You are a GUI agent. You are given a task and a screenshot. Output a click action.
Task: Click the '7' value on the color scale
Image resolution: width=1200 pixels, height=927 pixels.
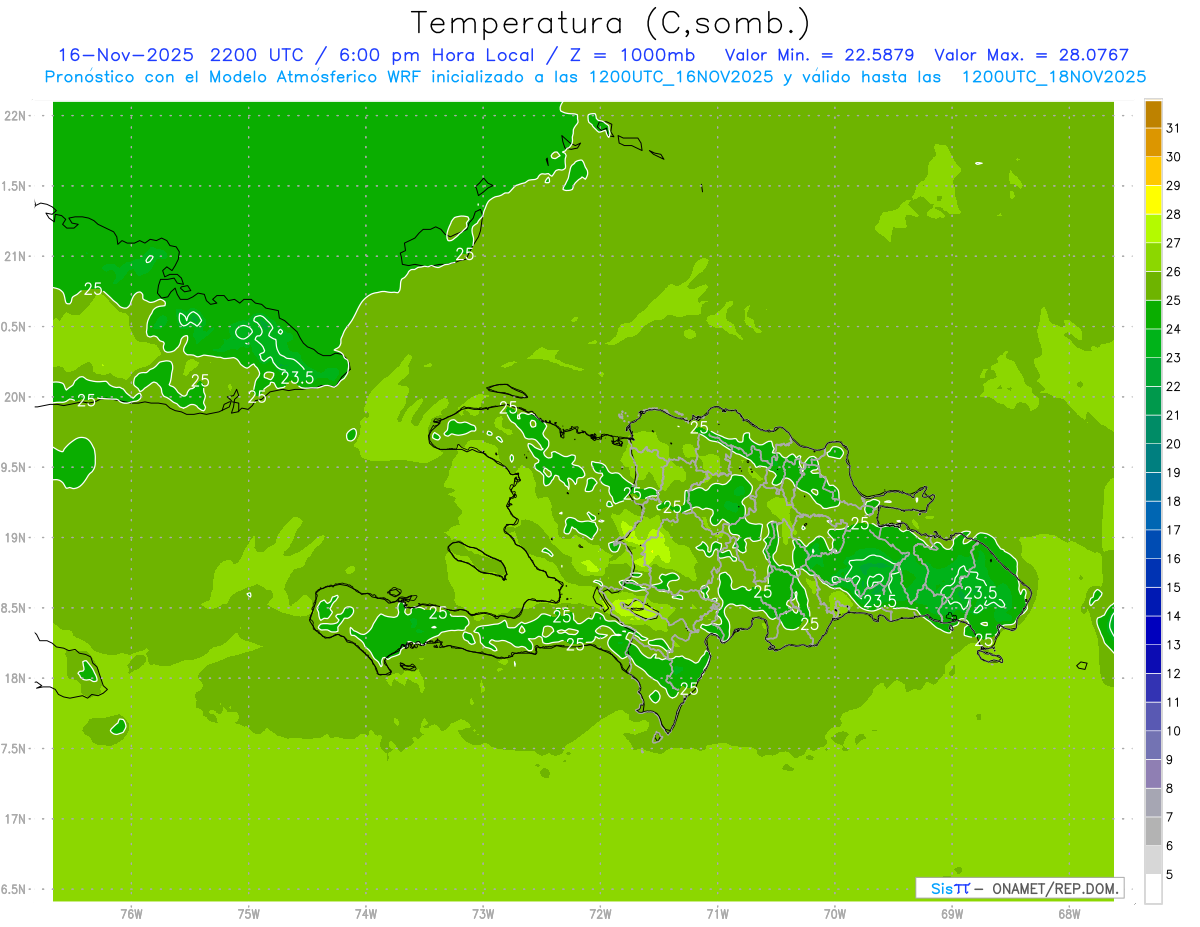(1170, 816)
